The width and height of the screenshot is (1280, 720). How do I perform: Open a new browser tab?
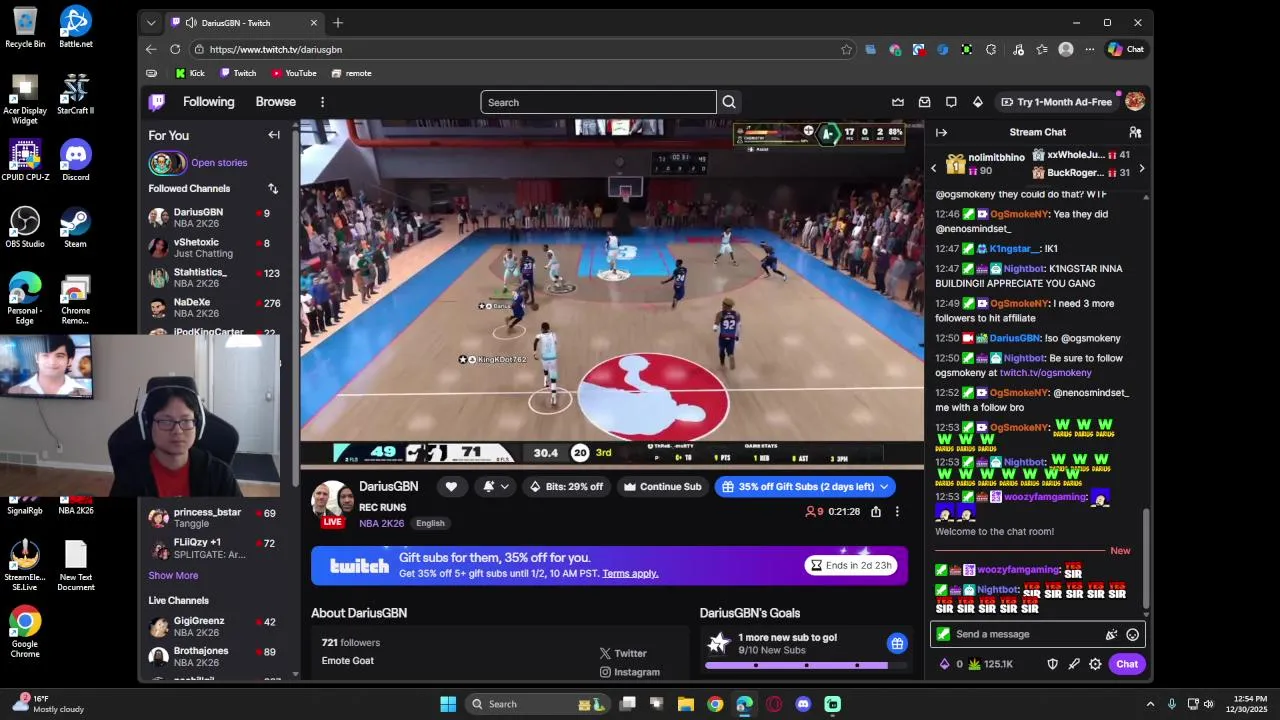click(338, 22)
